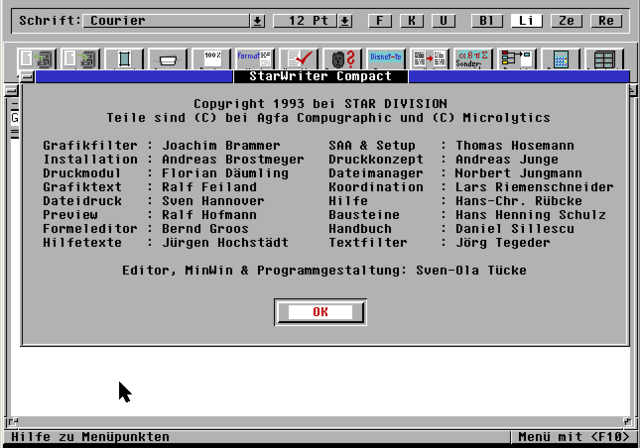Select Bl justified alignment button
The height and width of the screenshot is (448, 640).
(487, 20)
